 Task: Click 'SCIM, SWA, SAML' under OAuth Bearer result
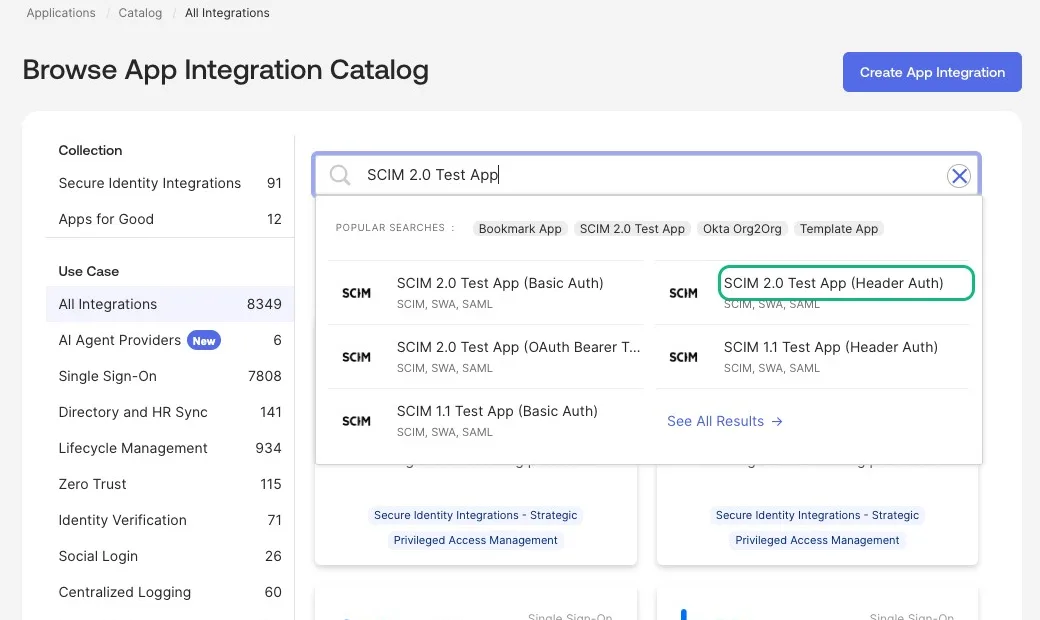pos(444,368)
